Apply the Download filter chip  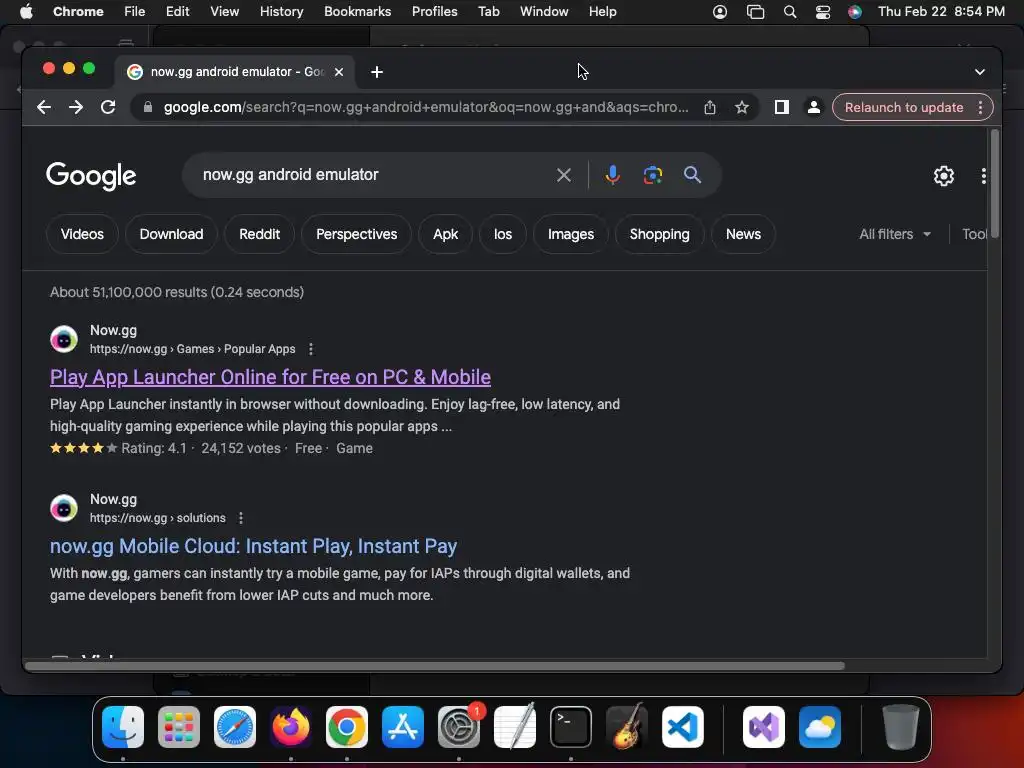[171, 234]
